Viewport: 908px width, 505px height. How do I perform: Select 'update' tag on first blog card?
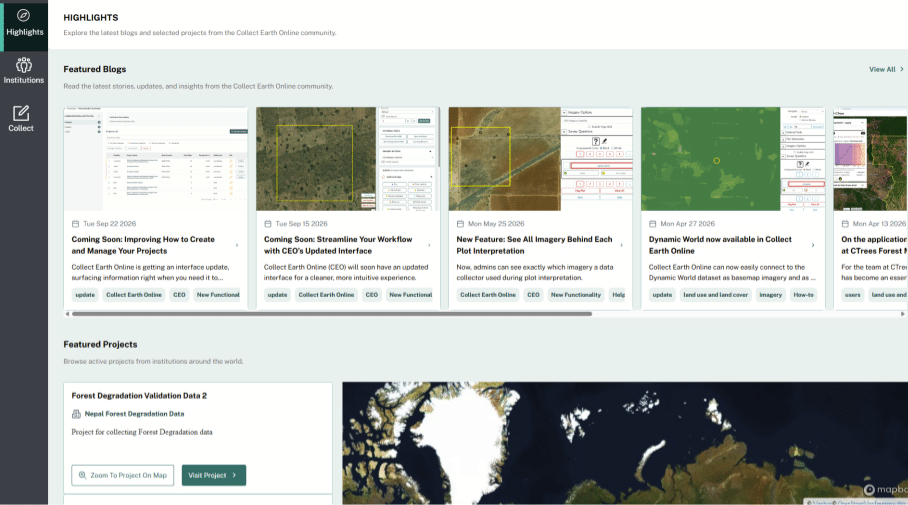pyautogui.click(x=85, y=295)
